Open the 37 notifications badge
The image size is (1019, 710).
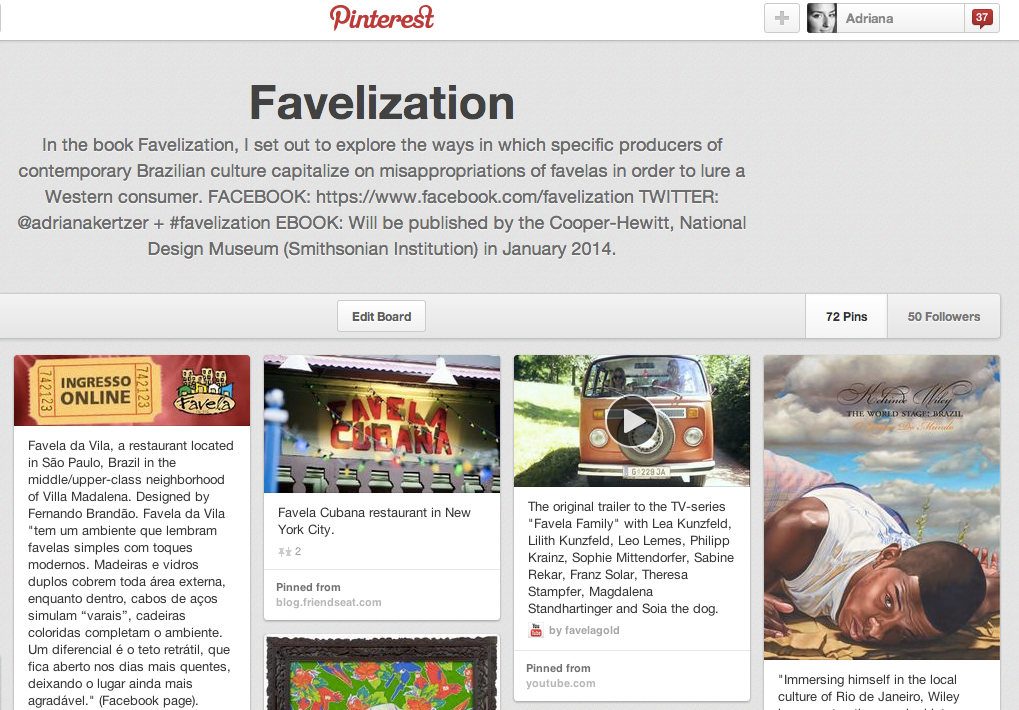point(981,18)
